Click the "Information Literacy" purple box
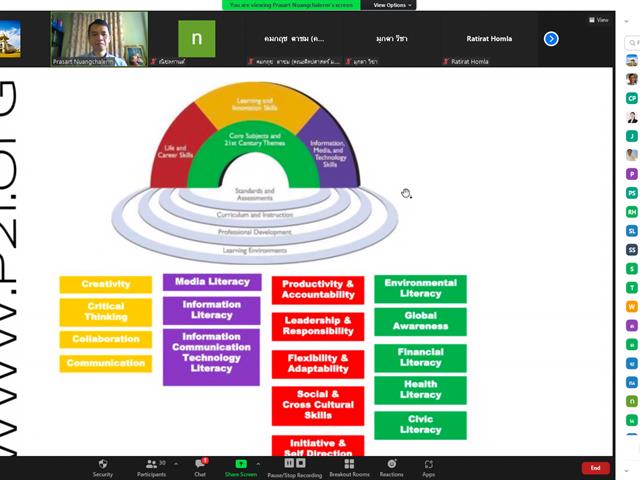 [x=211, y=310]
